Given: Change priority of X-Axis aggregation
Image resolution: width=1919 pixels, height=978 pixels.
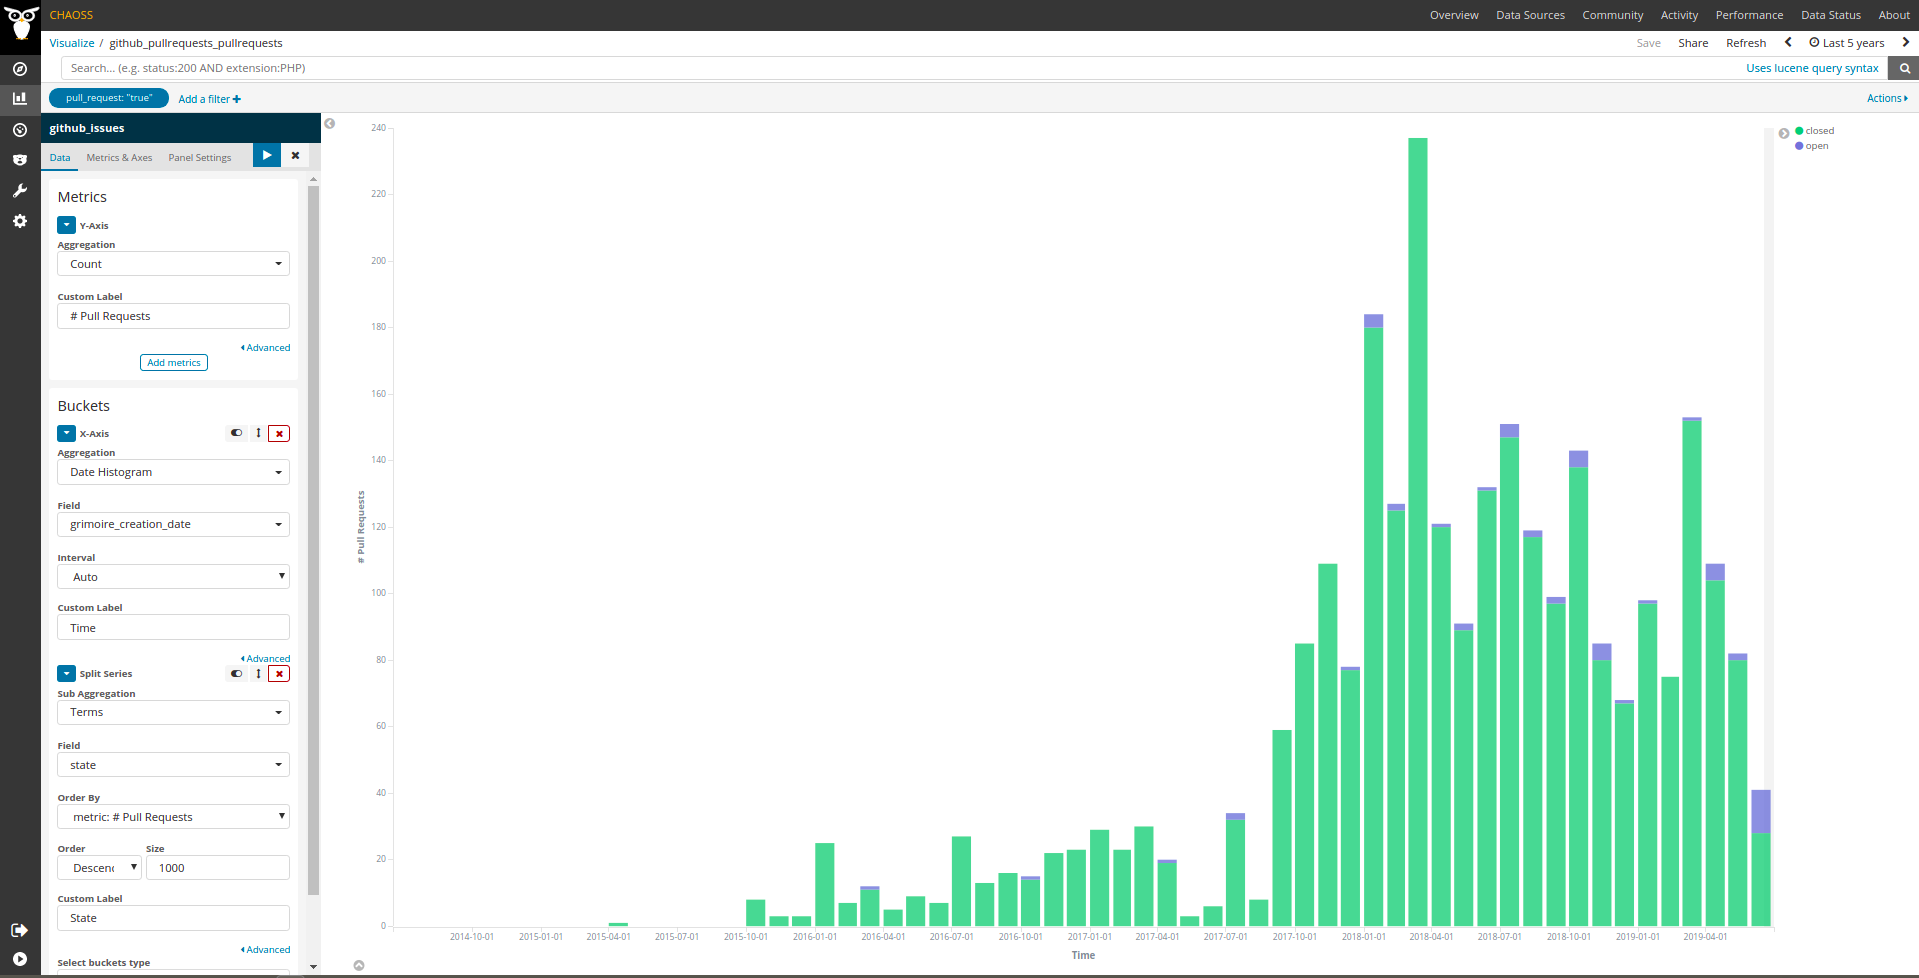Looking at the screenshot, I should point(258,433).
